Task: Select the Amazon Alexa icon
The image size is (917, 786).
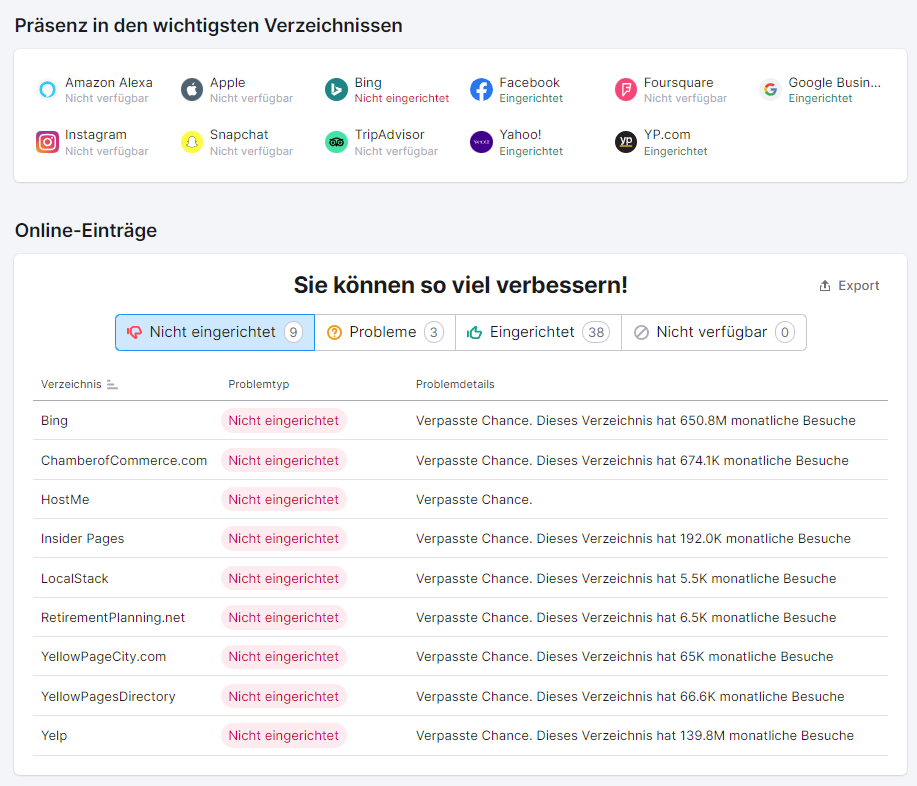Action: pyautogui.click(x=47, y=89)
